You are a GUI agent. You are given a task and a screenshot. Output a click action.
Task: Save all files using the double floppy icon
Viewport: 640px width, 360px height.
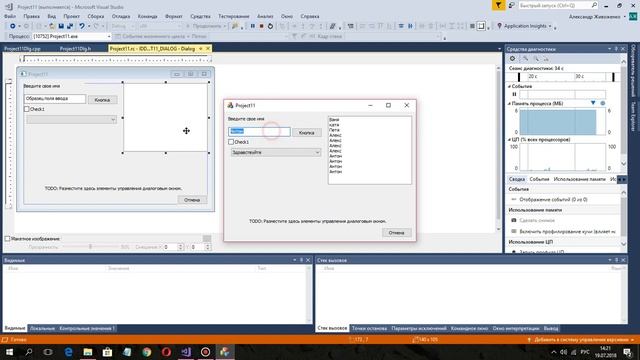coord(70,26)
